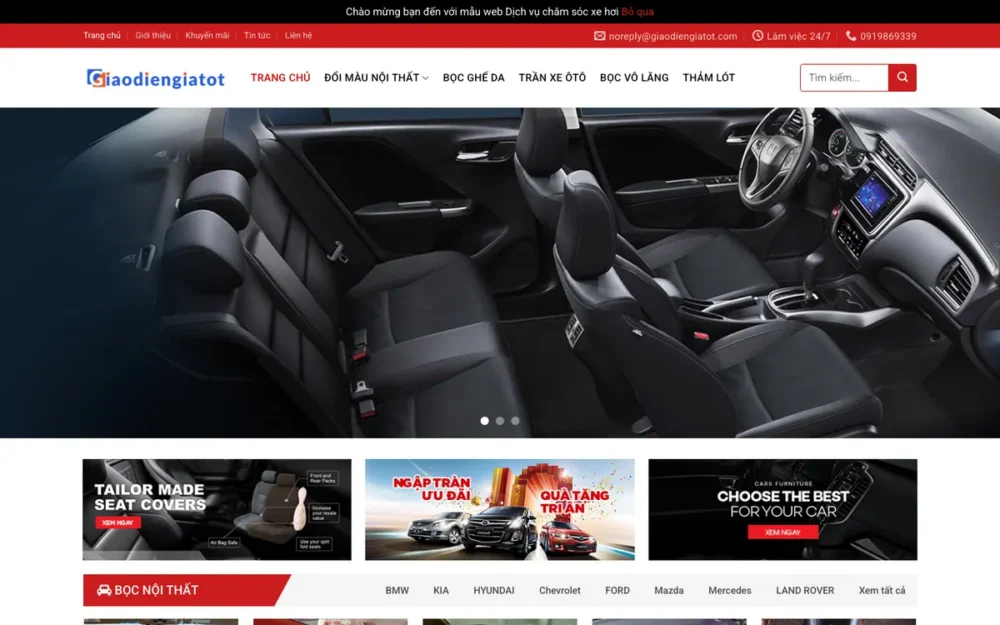This screenshot has height=625, width=1000.
Task: Open the Liên hệ link
Action: pos(298,36)
